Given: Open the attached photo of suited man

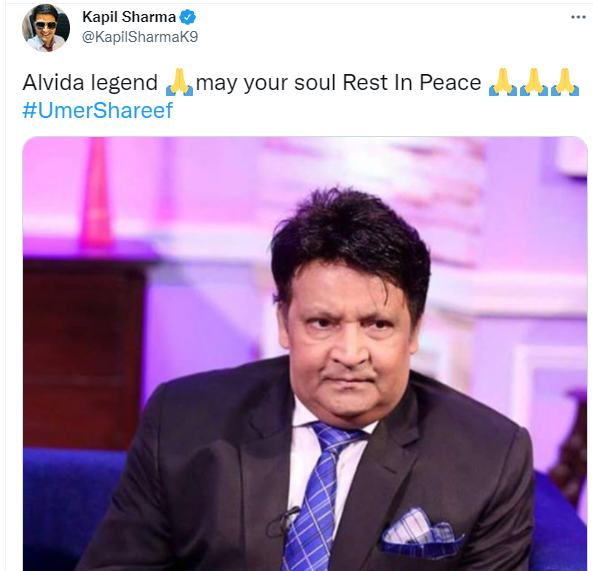Looking at the screenshot, I should click(x=305, y=354).
